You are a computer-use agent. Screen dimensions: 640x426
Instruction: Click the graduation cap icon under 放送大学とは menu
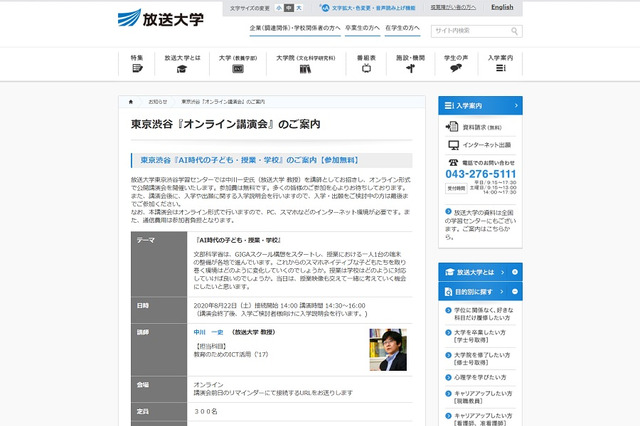click(182, 69)
